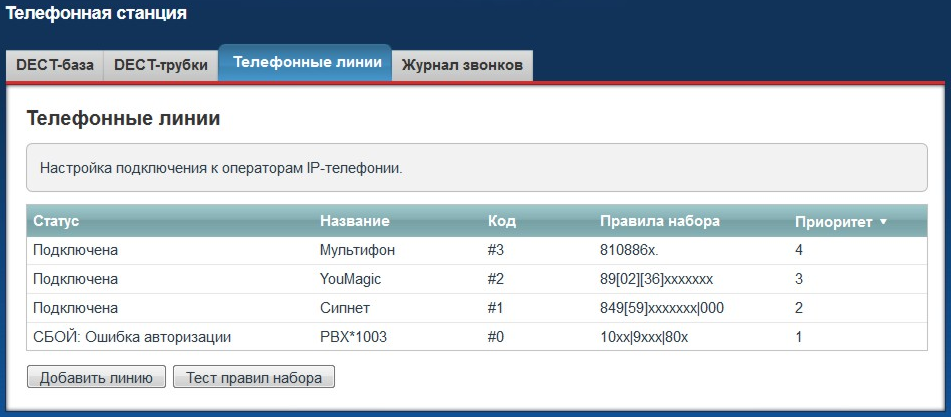The width and height of the screenshot is (951, 417).
Task: Click the Статус column header
Action: (x=56, y=220)
